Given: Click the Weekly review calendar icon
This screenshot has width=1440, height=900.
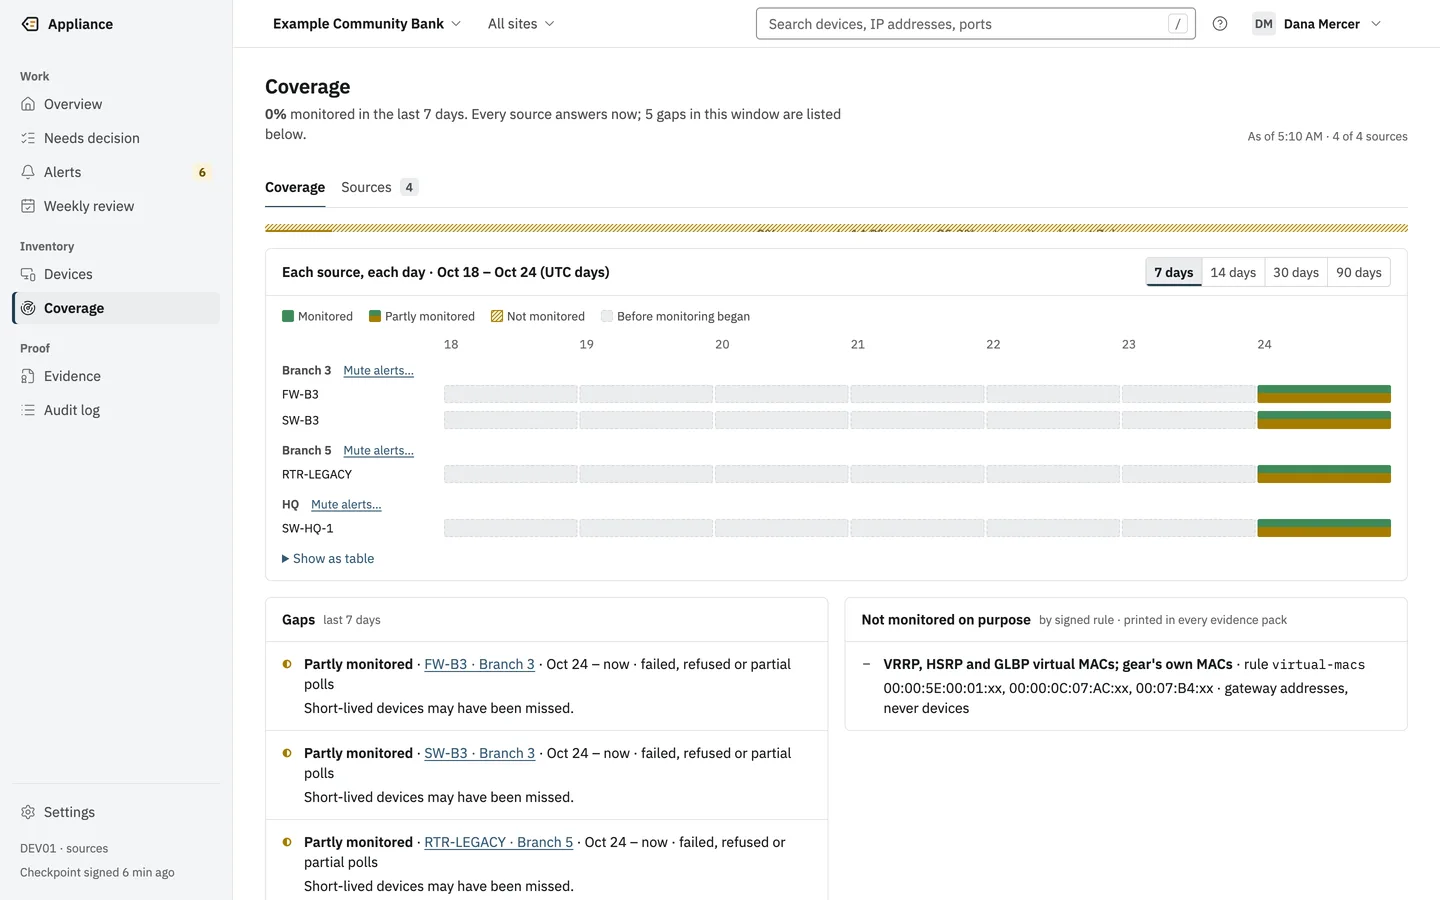Looking at the screenshot, I should pyautogui.click(x=28, y=206).
